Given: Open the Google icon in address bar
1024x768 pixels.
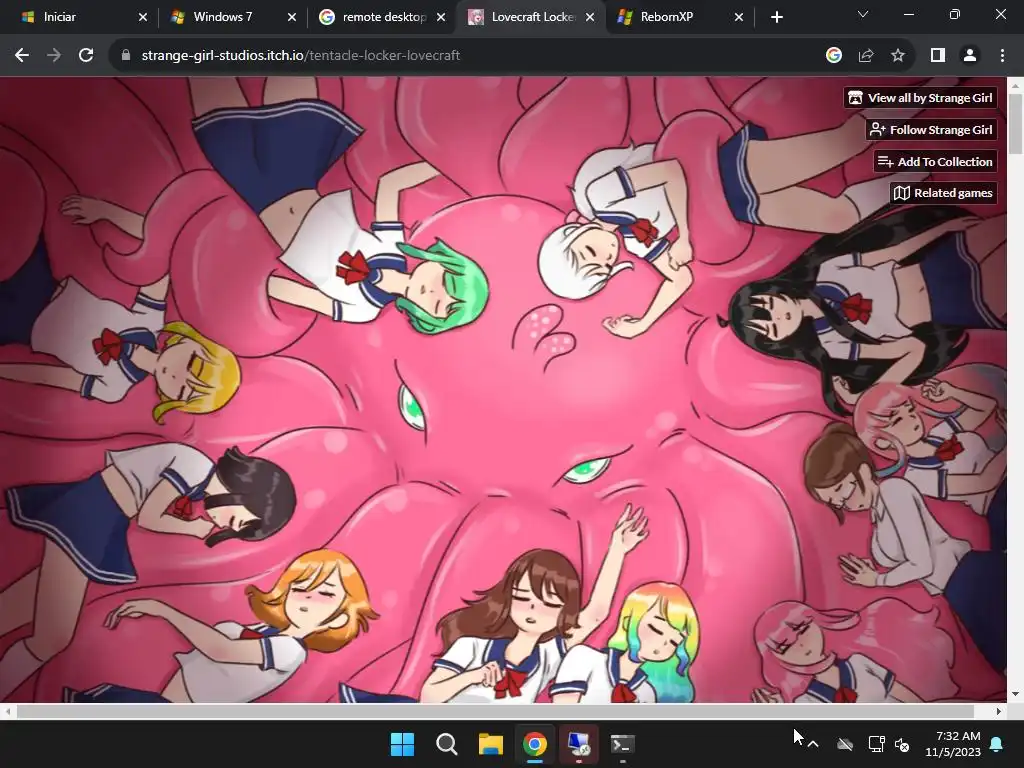Looking at the screenshot, I should [833, 56].
